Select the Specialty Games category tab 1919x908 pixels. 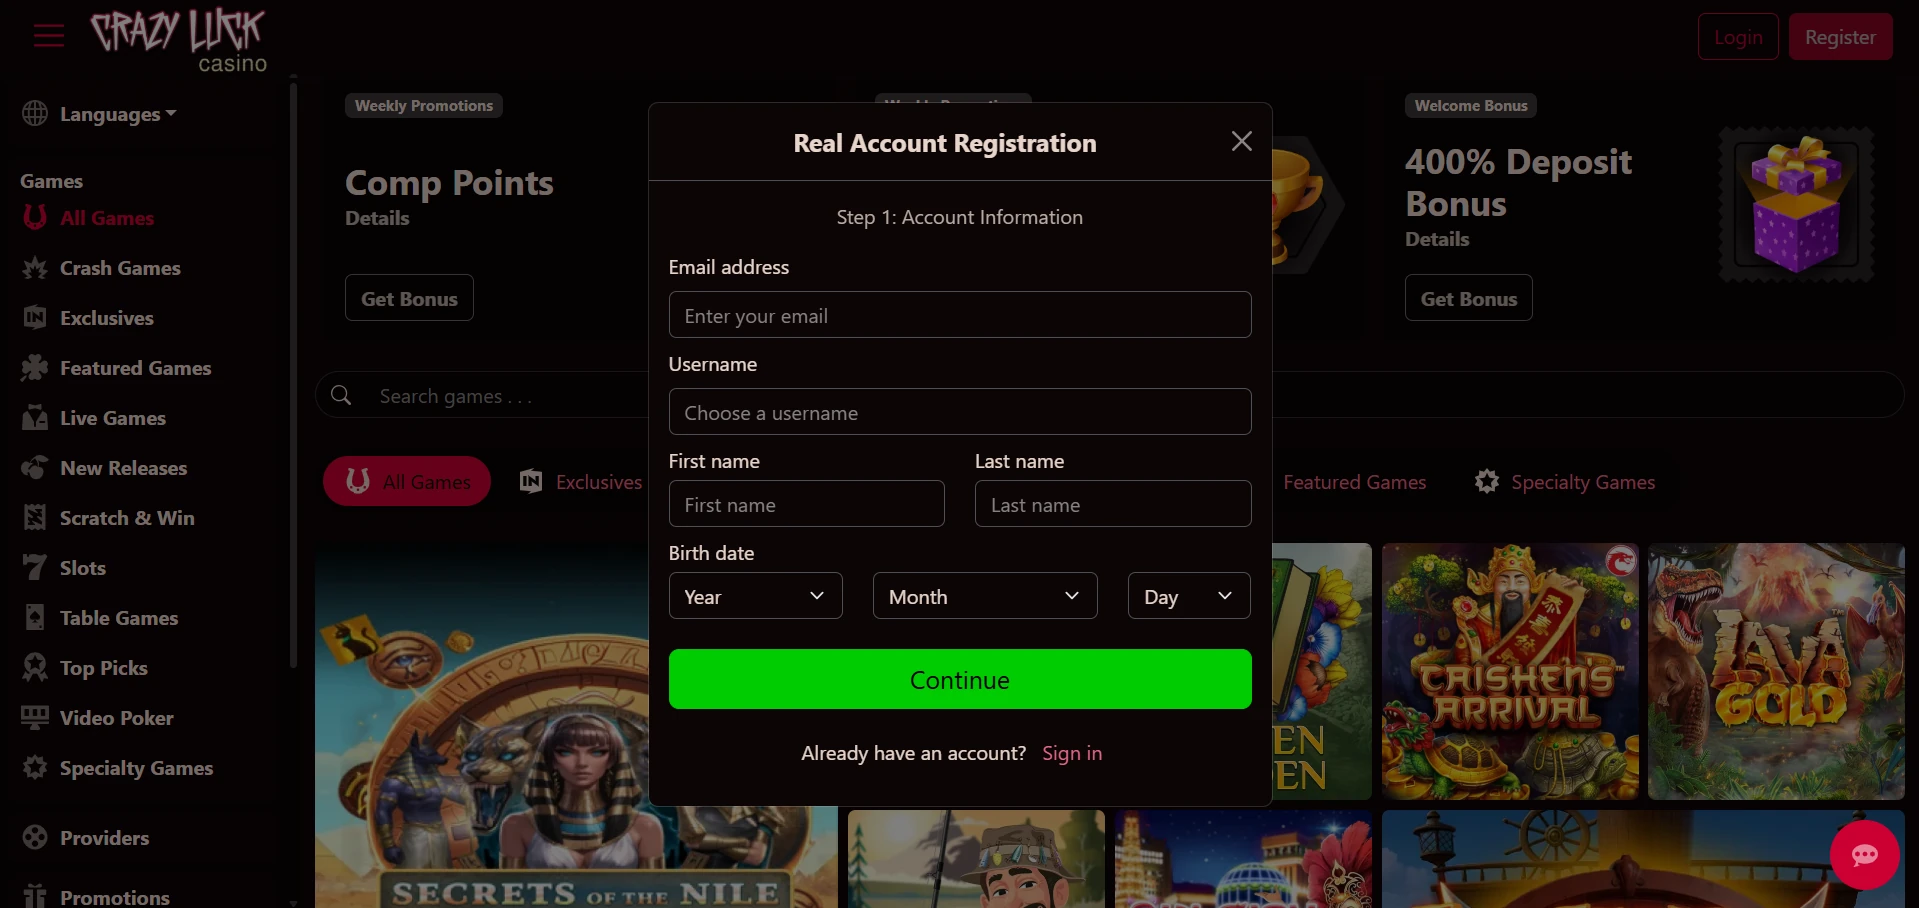click(x=1565, y=482)
